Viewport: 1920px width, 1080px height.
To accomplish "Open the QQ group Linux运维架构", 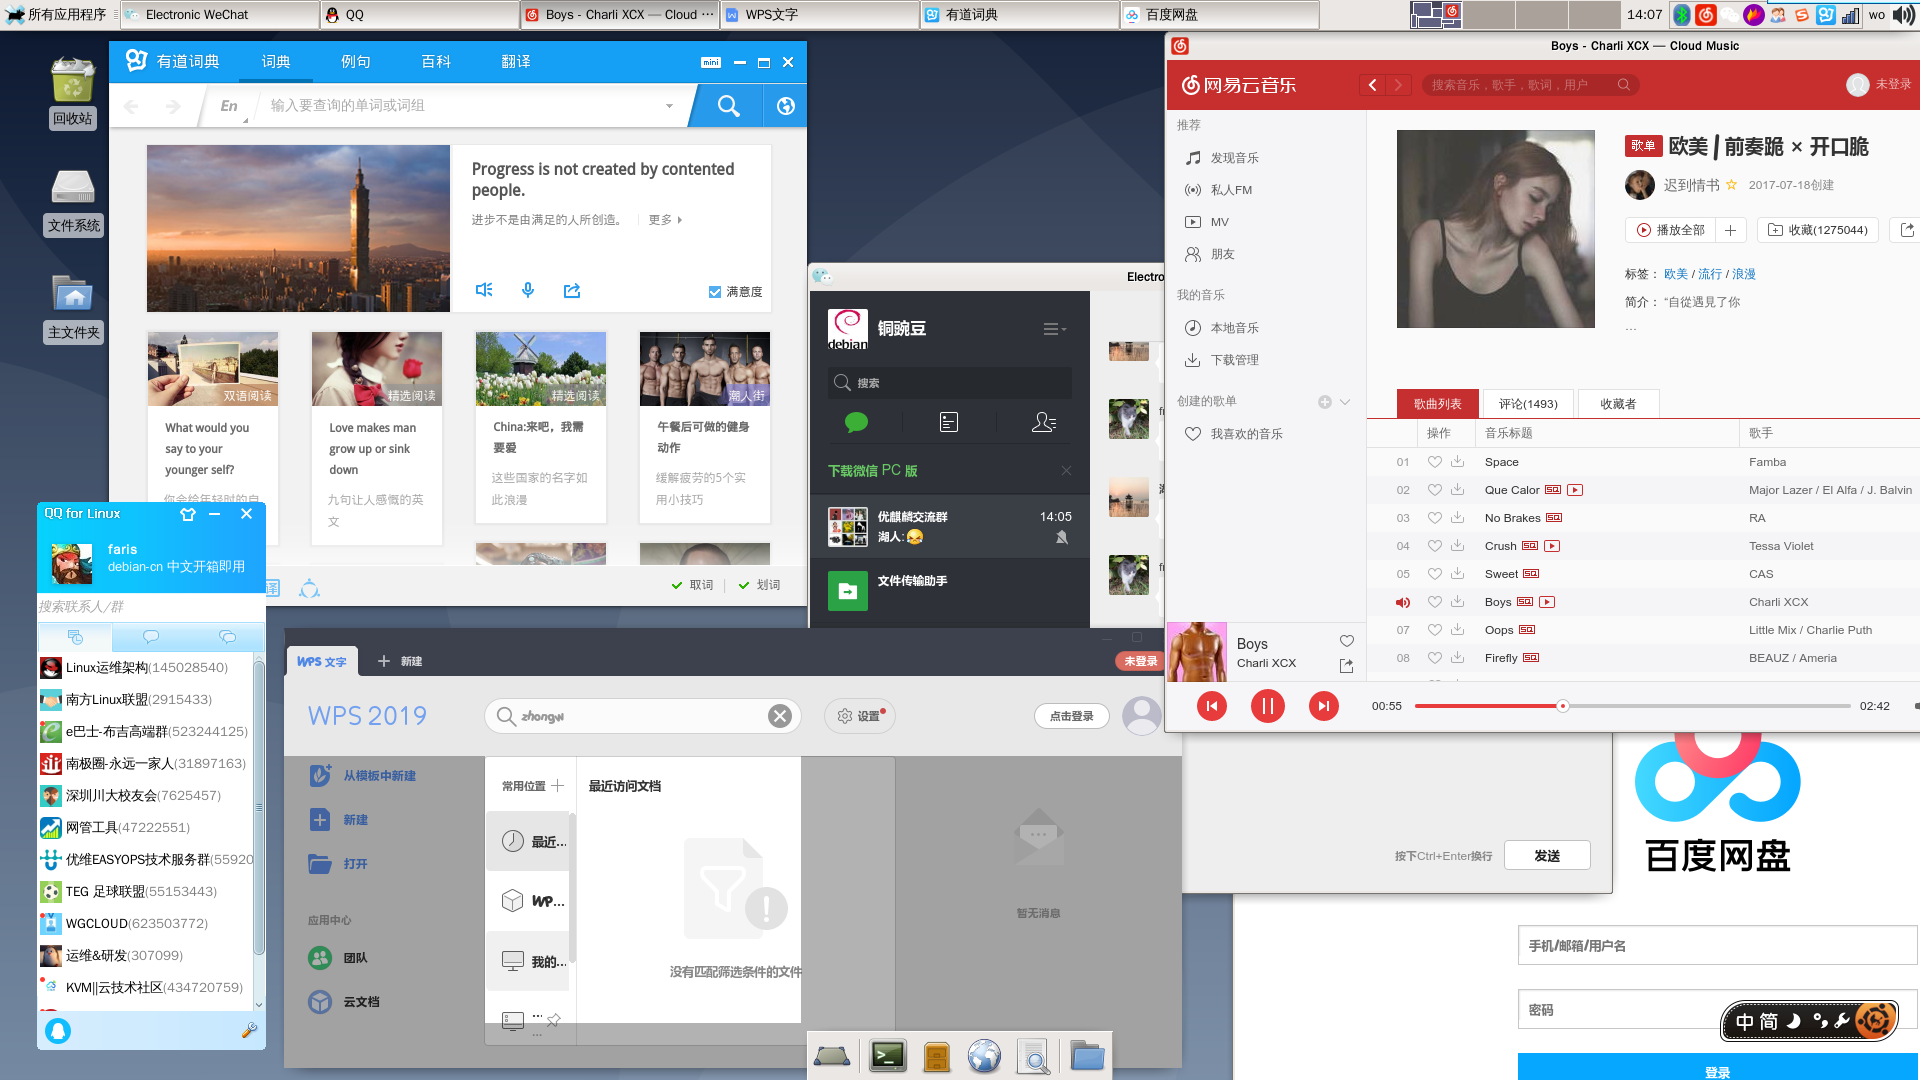I will 147,667.
